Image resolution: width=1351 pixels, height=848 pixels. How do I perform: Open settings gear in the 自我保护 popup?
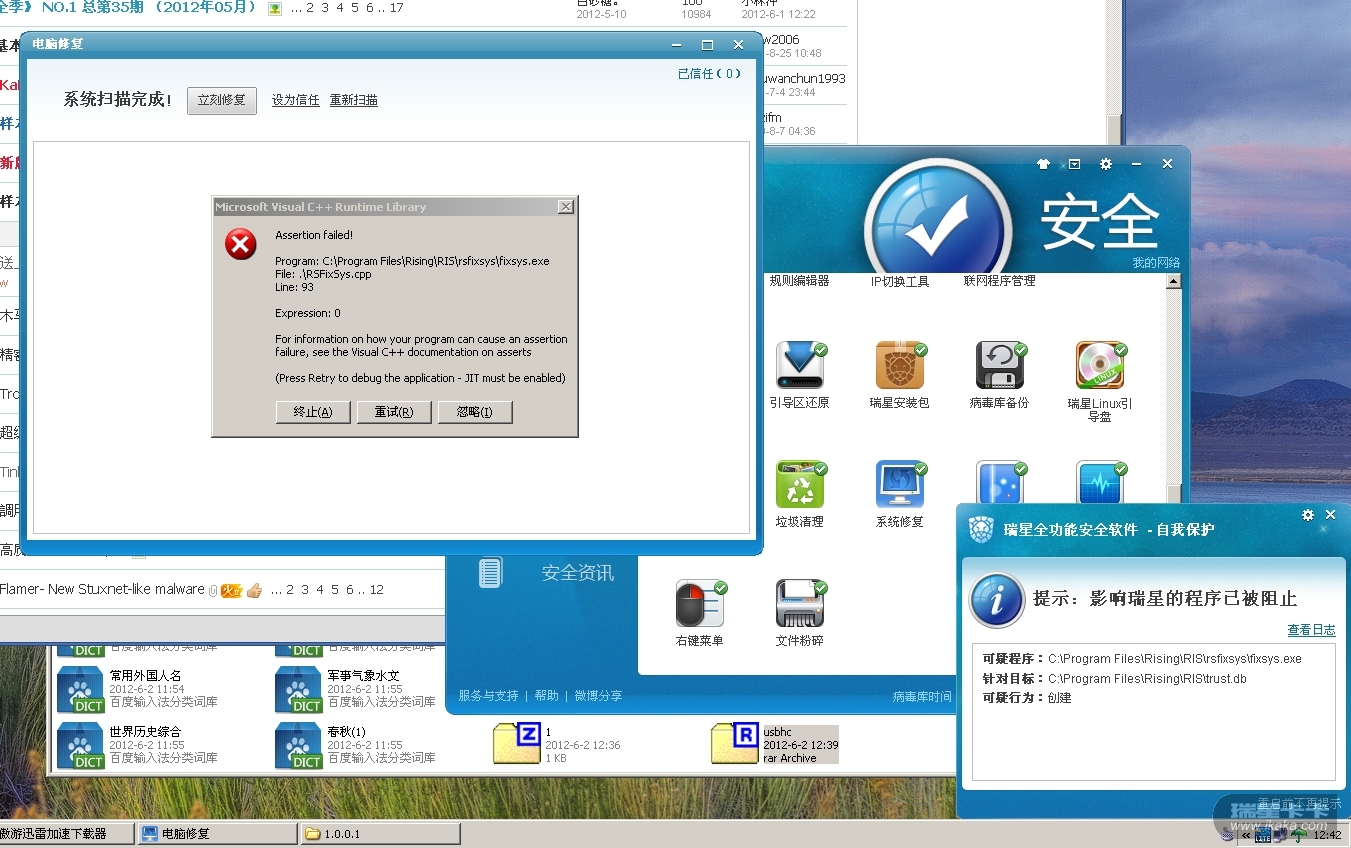(1307, 515)
